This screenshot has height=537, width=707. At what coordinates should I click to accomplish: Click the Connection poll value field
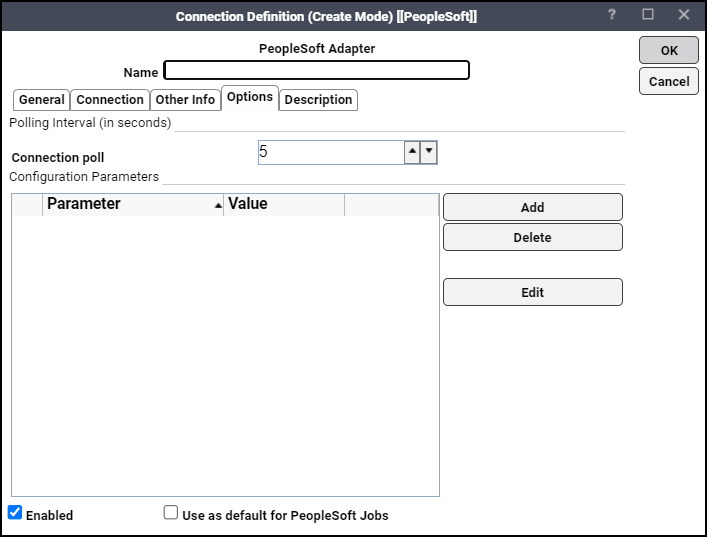[331, 152]
